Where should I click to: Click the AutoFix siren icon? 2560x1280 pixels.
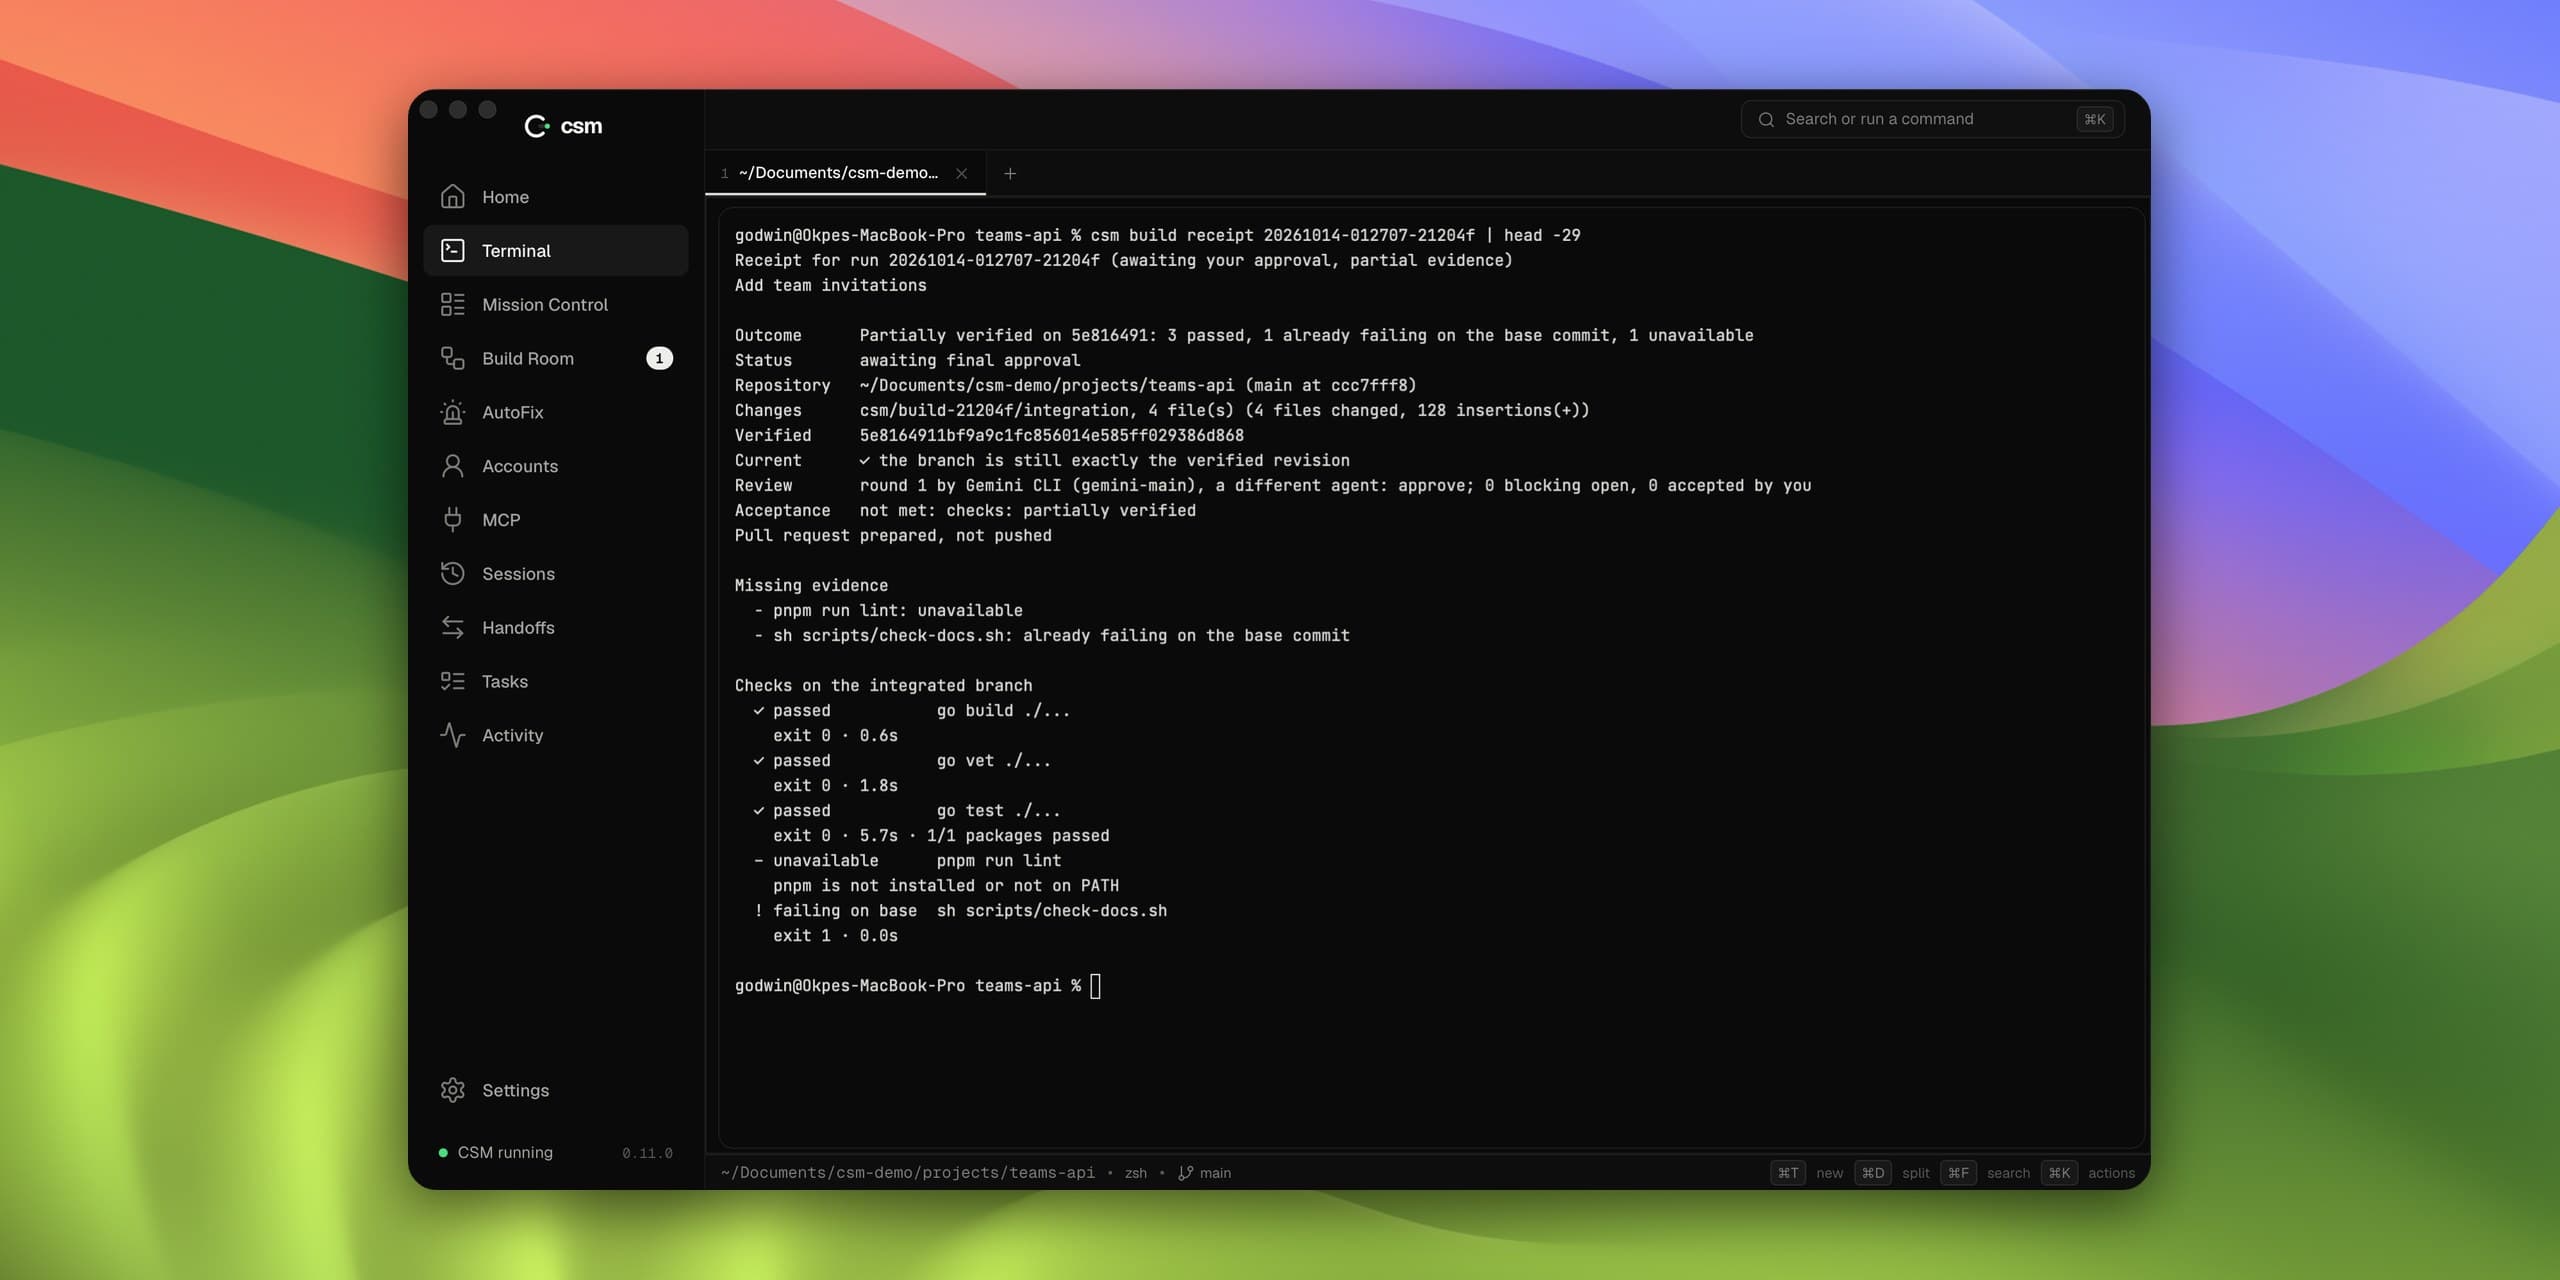pos(452,412)
